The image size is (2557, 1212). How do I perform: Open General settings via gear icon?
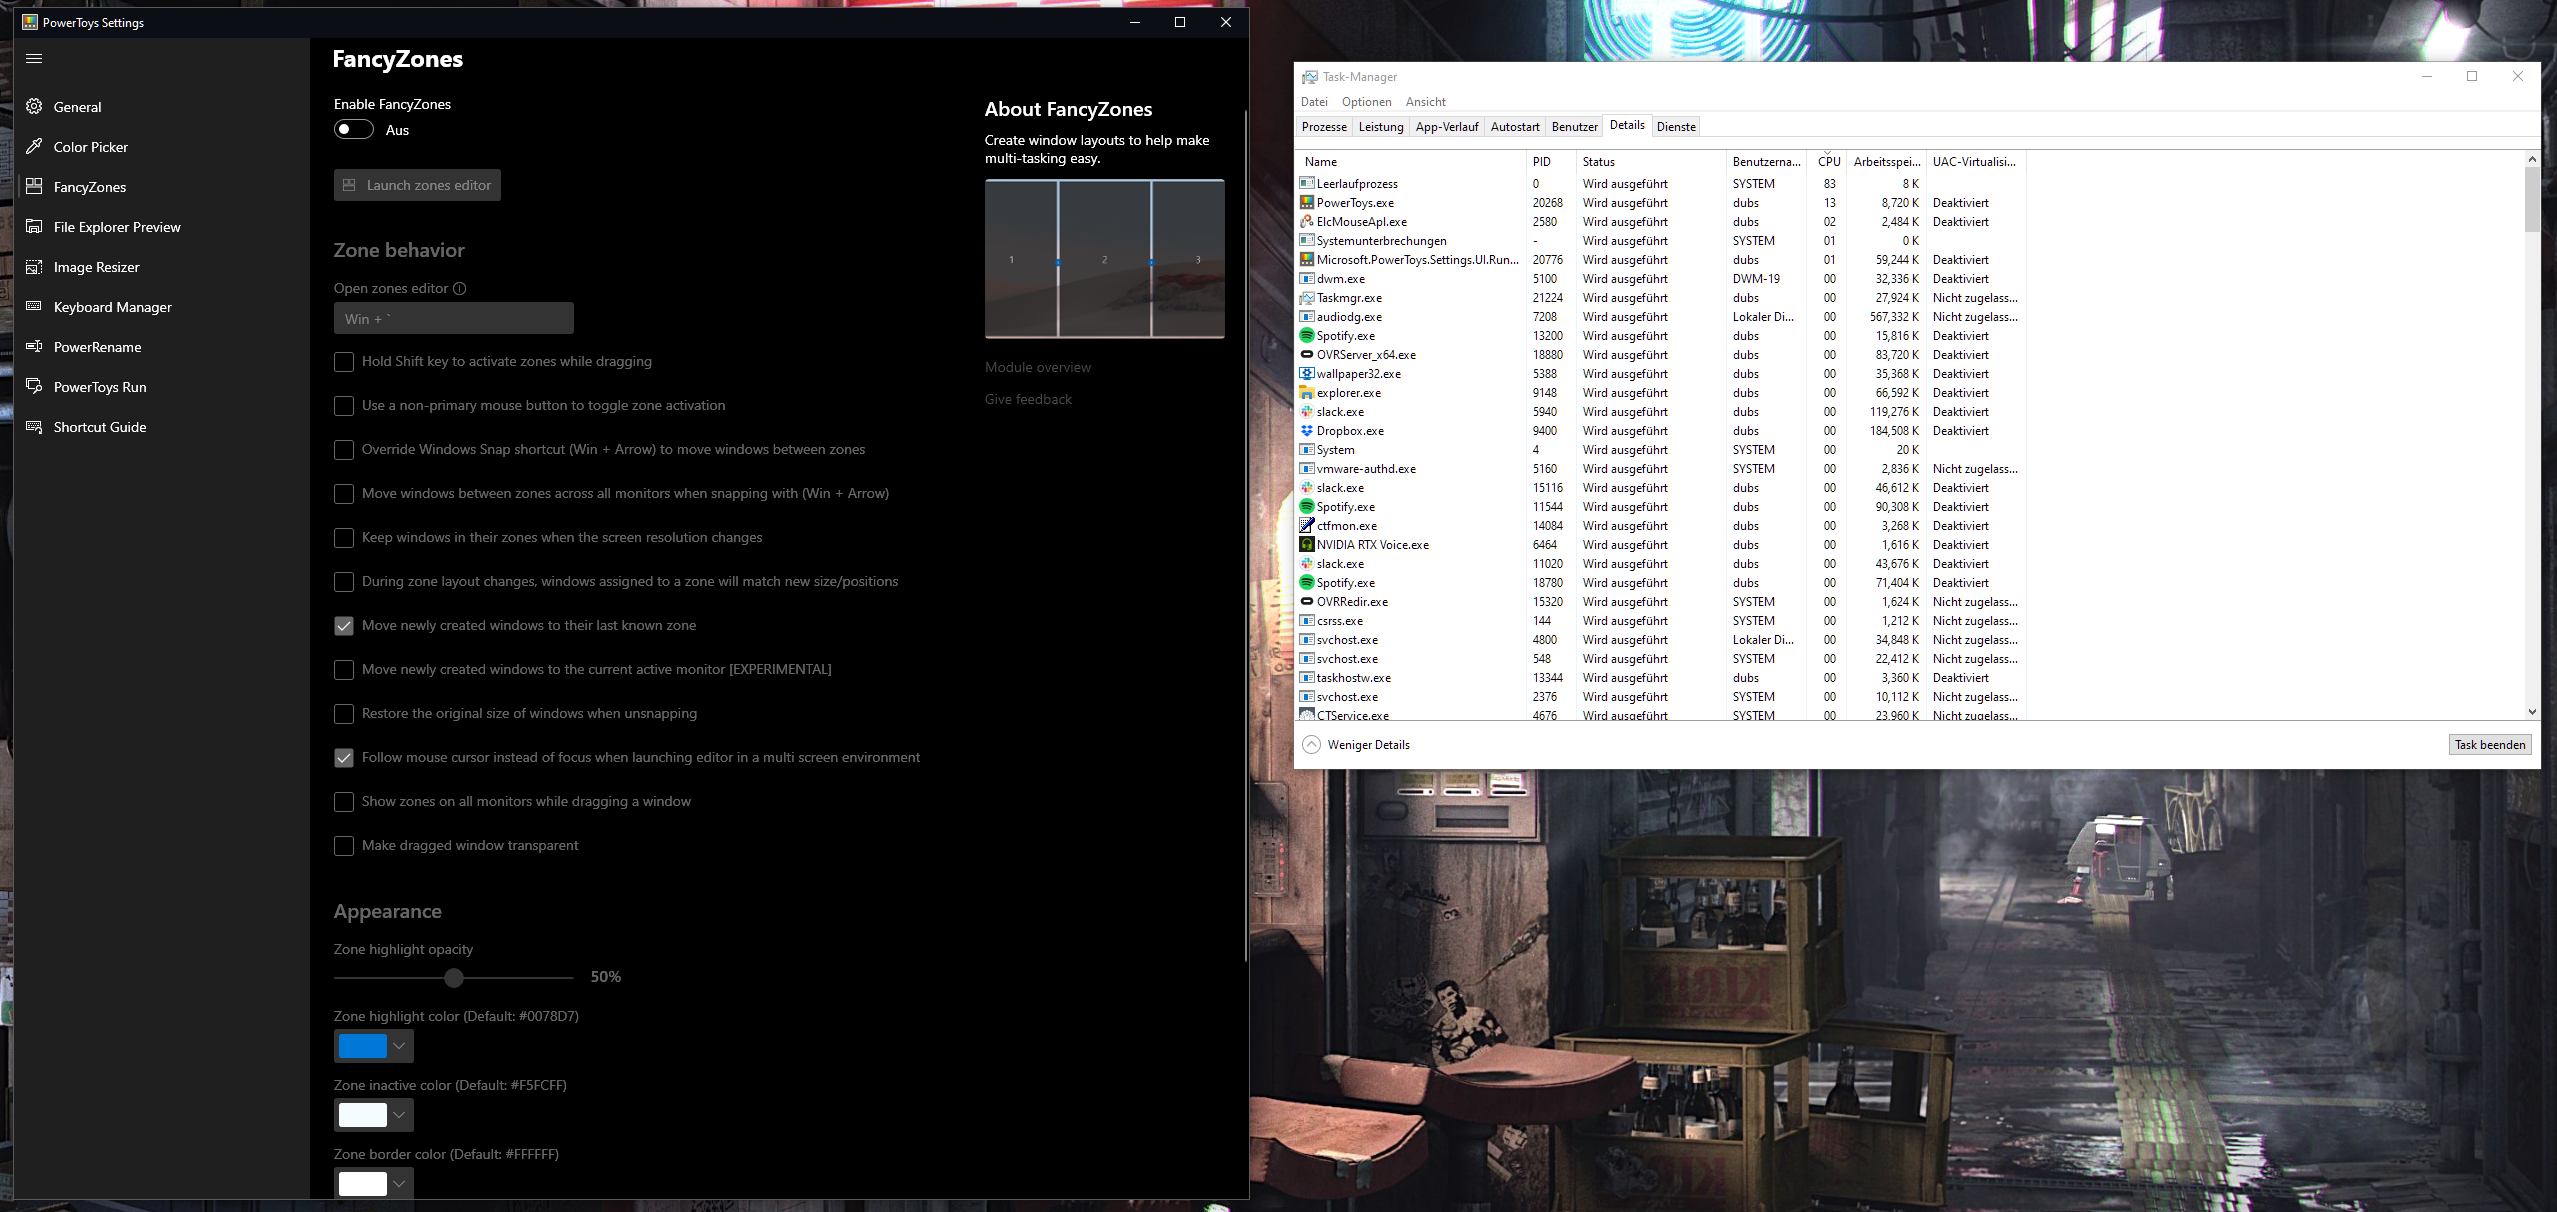pyautogui.click(x=34, y=107)
